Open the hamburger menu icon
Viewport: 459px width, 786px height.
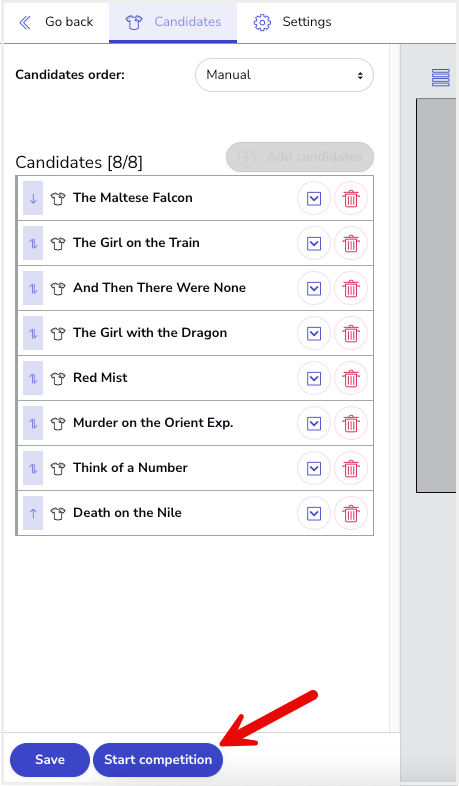(x=440, y=77)
